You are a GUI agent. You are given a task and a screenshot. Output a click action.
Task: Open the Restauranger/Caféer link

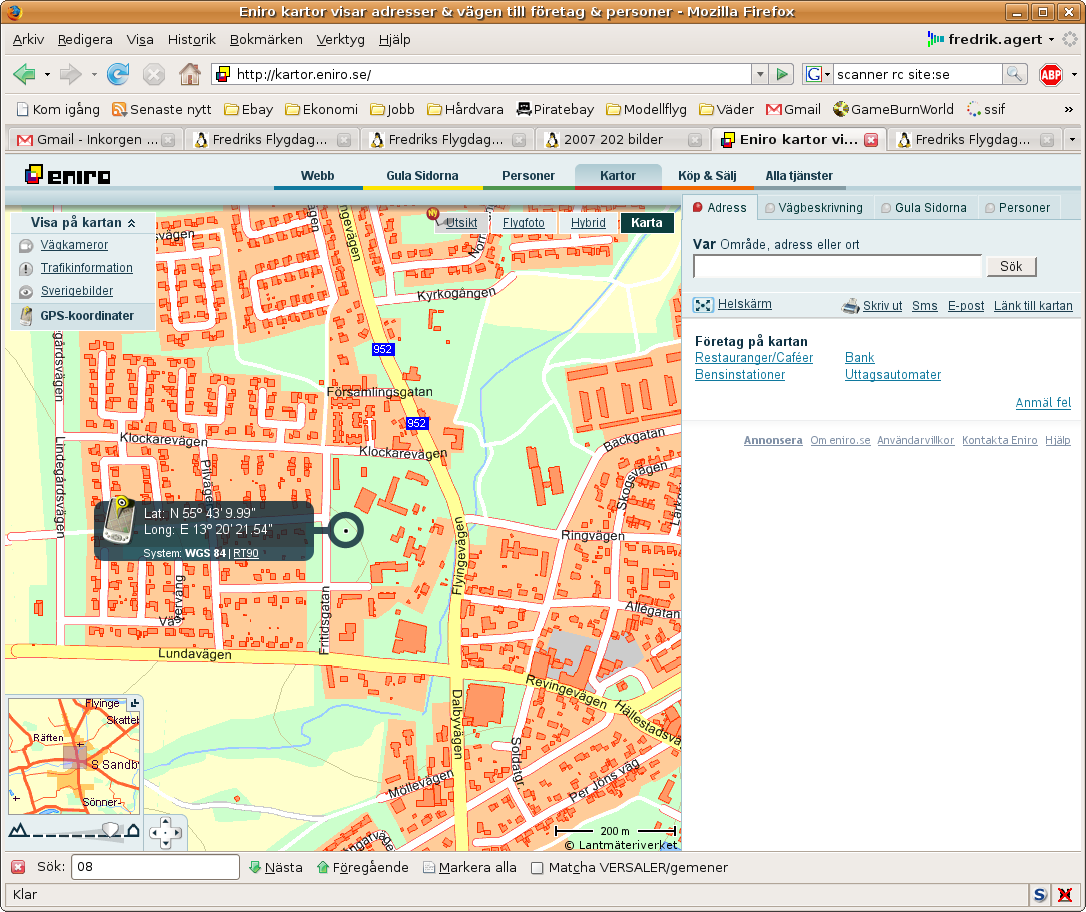click(754, 358)
